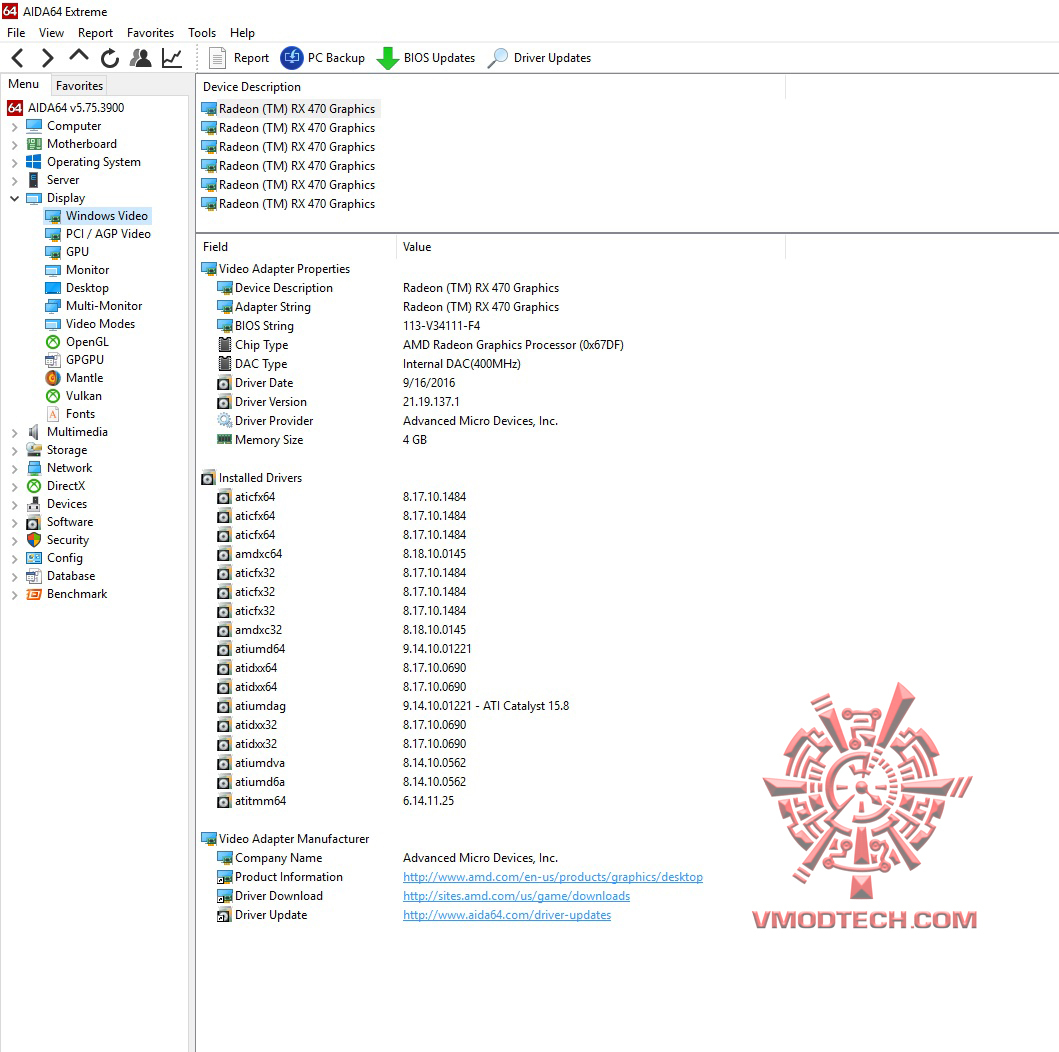Open the aida64.com driver-updates link

click(x=507, y=915)
